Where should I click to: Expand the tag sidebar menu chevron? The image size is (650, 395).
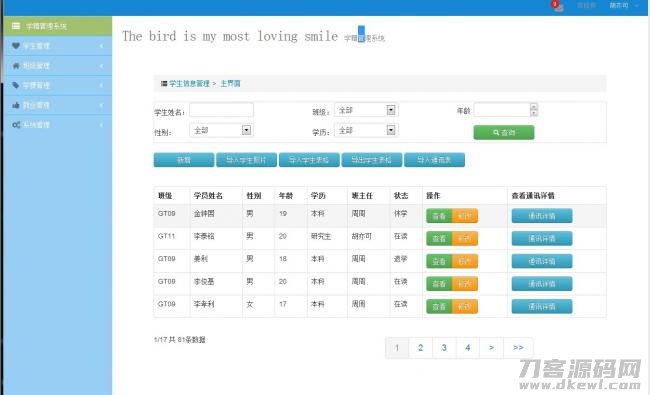coord(102,85)
